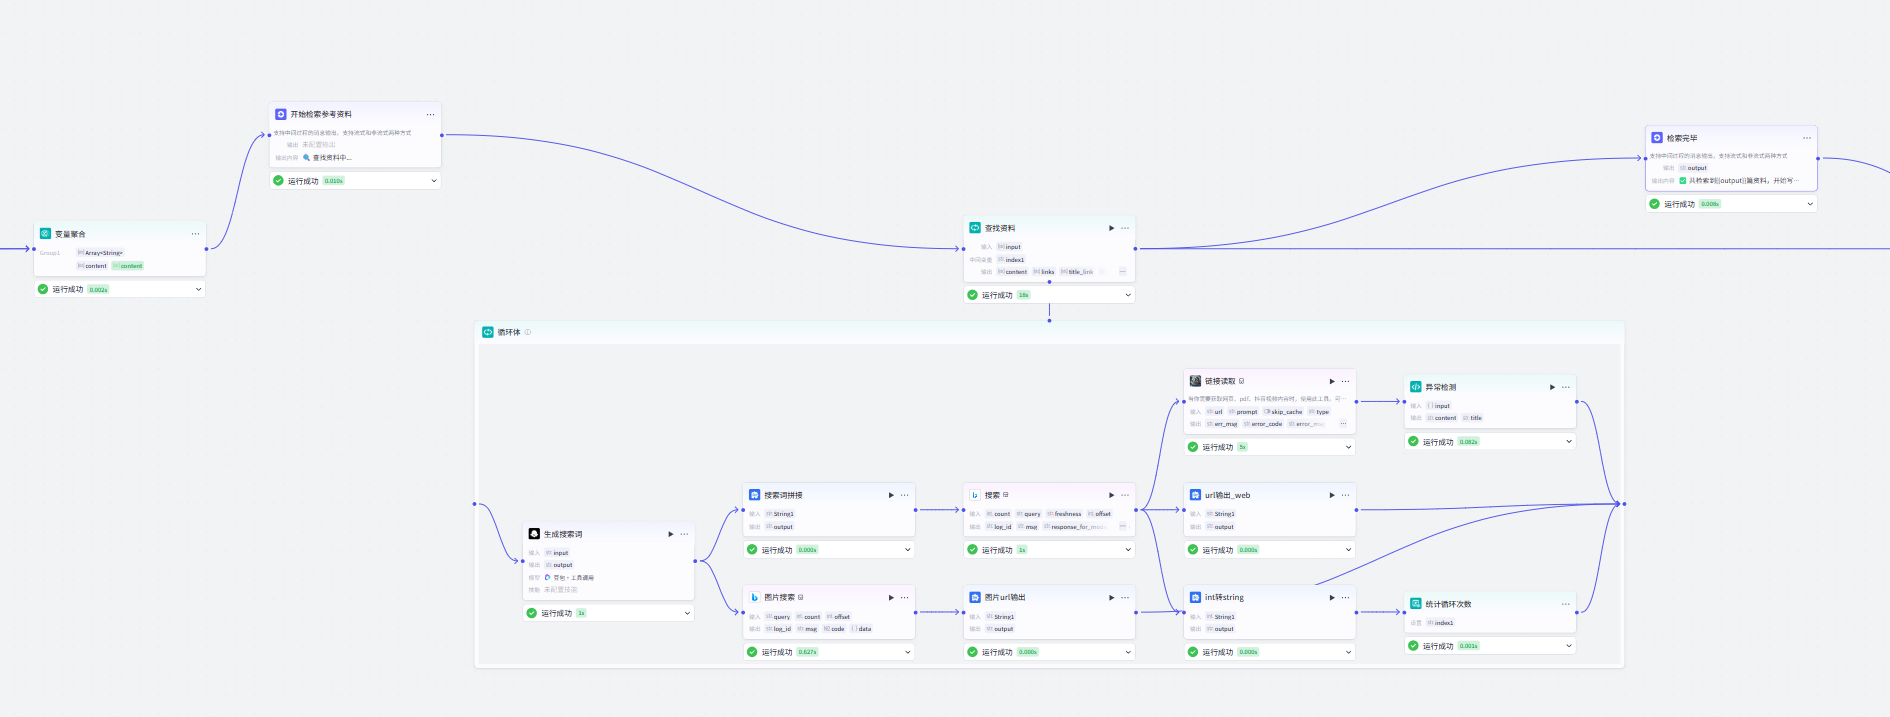The image size is (1890, 717).
Task: Expand run result under 查找资料 node
Action: pyautogui.click(x=1128, y=295)
